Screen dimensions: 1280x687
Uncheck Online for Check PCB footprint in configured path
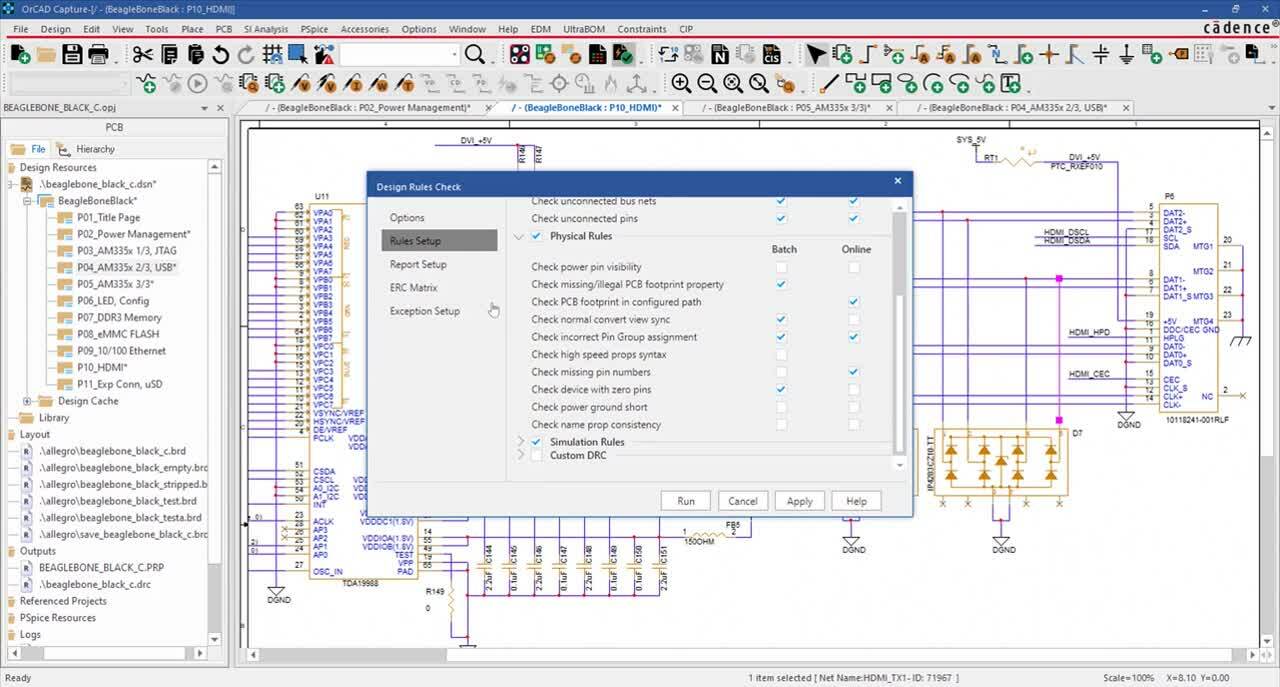coord(854,302)
